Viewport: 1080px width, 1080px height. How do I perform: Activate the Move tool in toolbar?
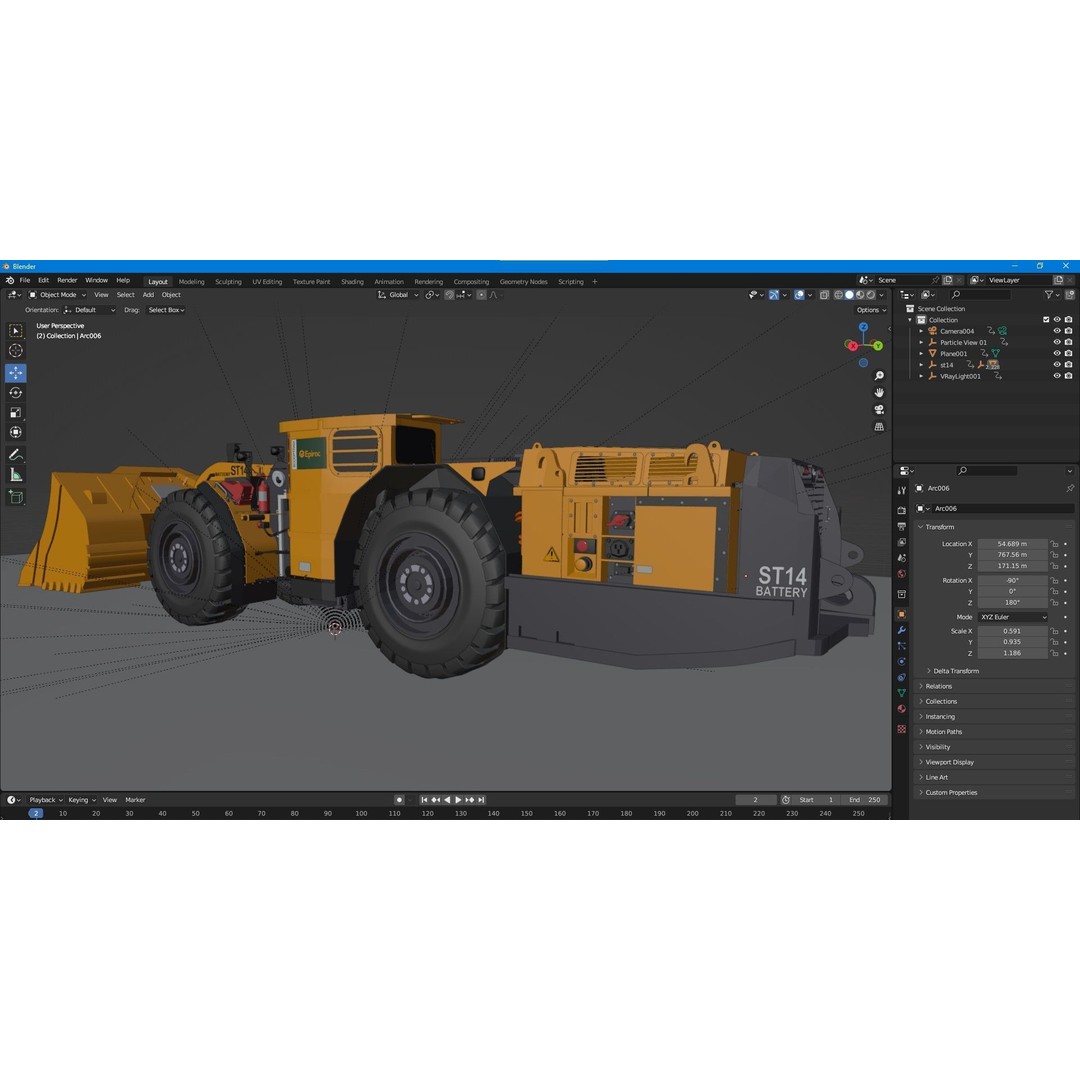(x=16, y=373)
